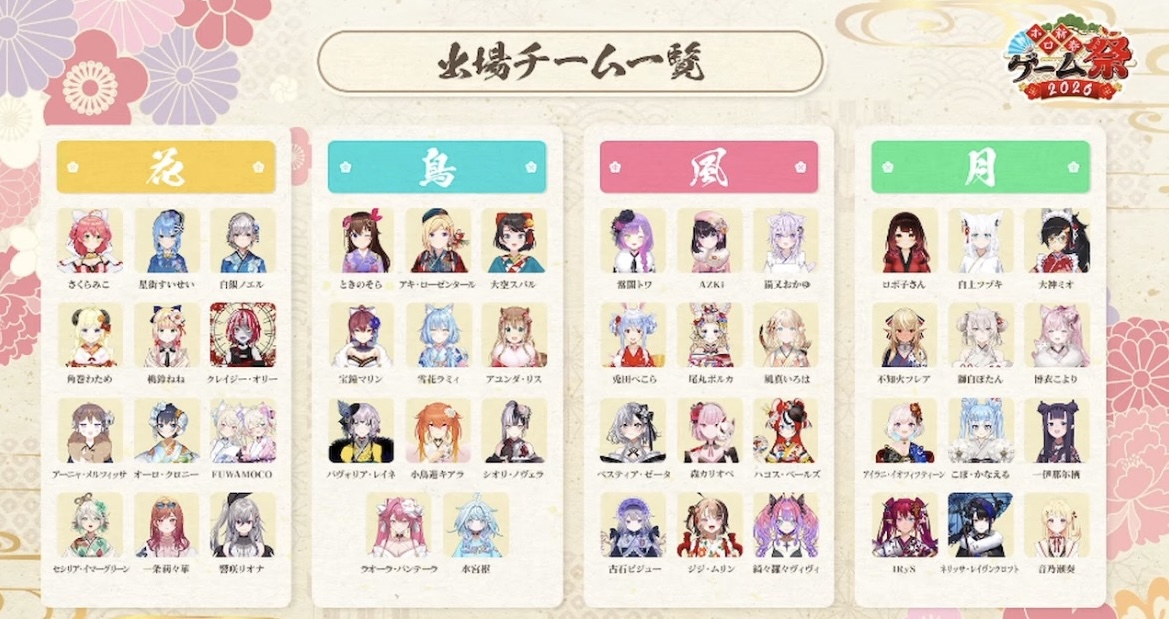Click the 出場チーム一覧 title banner
Screen dimensions: 1169x619
pyautogui.click(x=571, y=63)
